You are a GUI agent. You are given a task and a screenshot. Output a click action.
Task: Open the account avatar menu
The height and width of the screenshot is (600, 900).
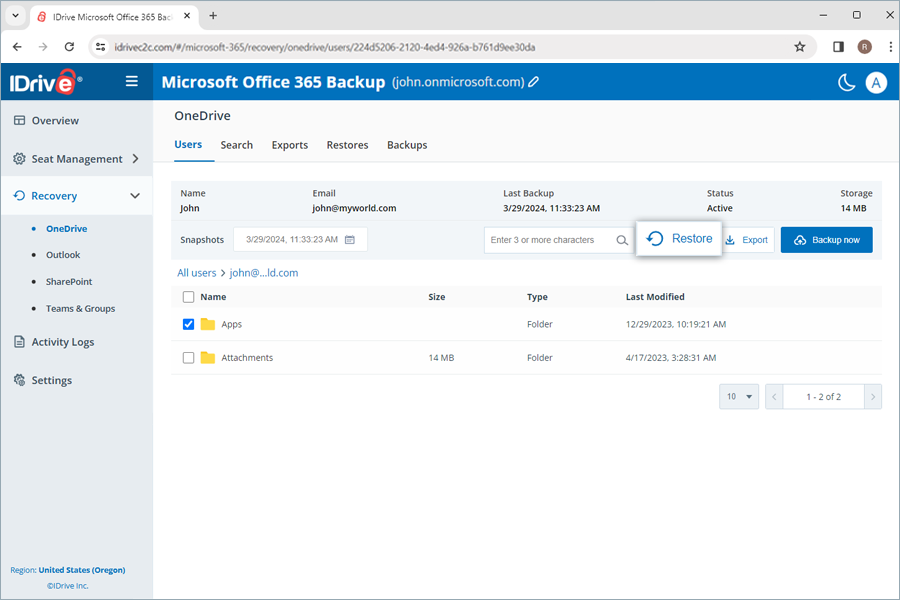click(877, 83)
